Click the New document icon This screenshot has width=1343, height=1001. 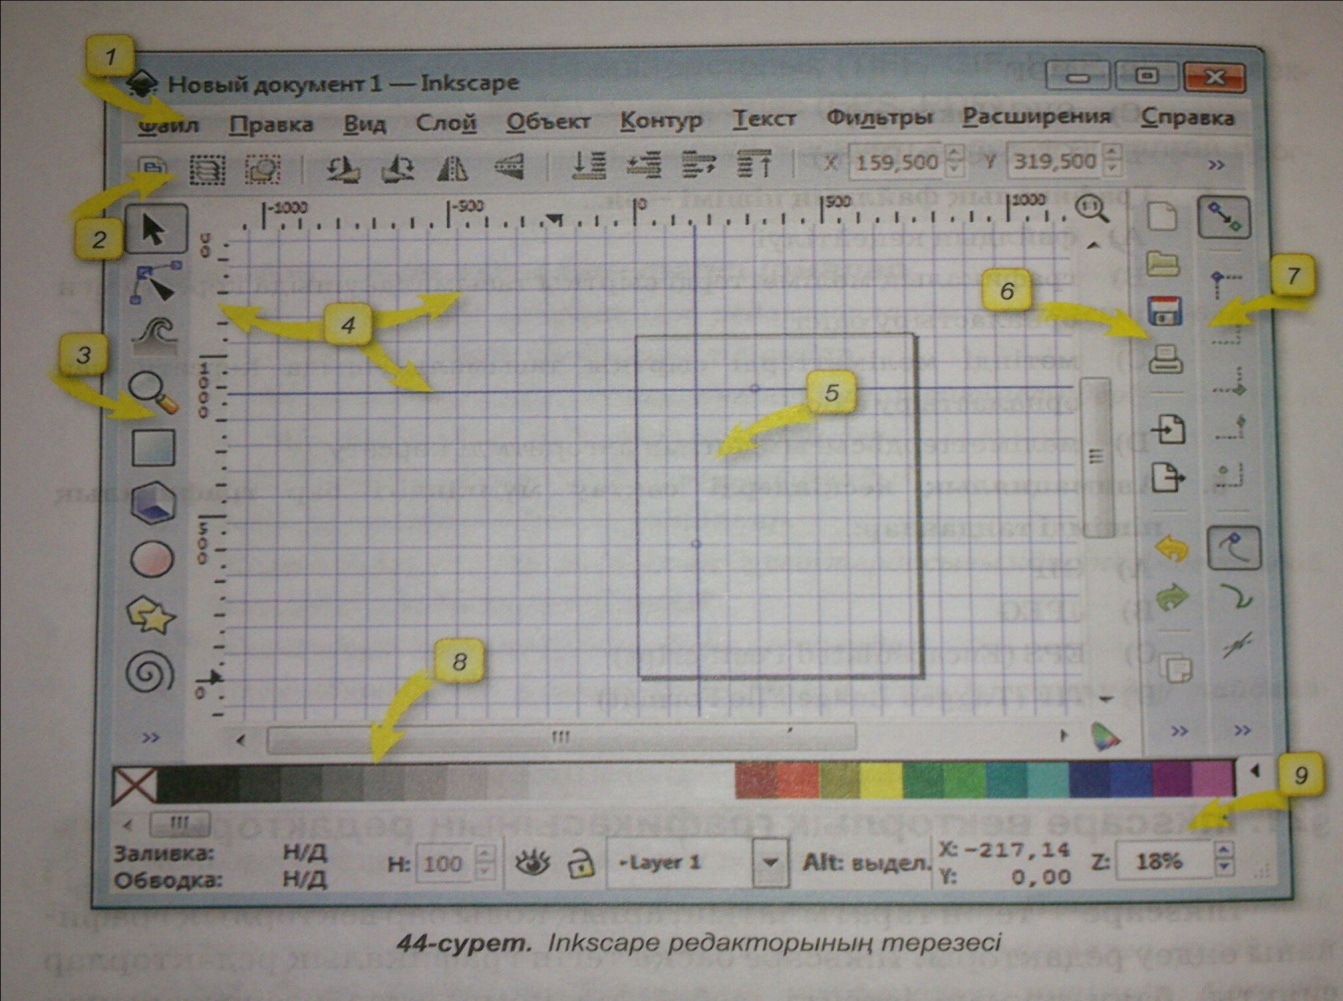click(x=1162, y=215)
